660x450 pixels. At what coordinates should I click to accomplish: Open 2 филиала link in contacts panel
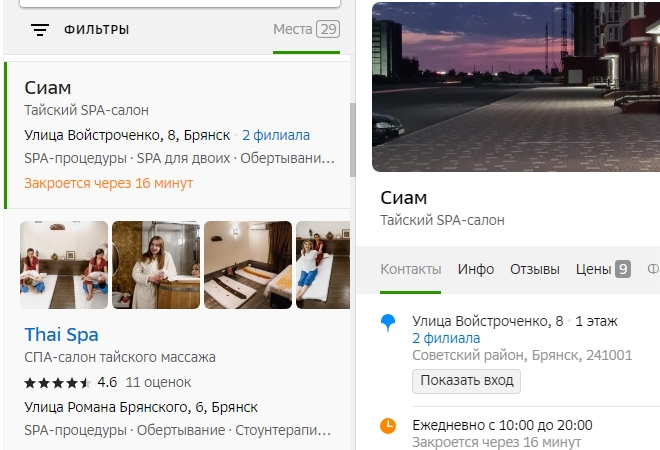coord(446,339)
